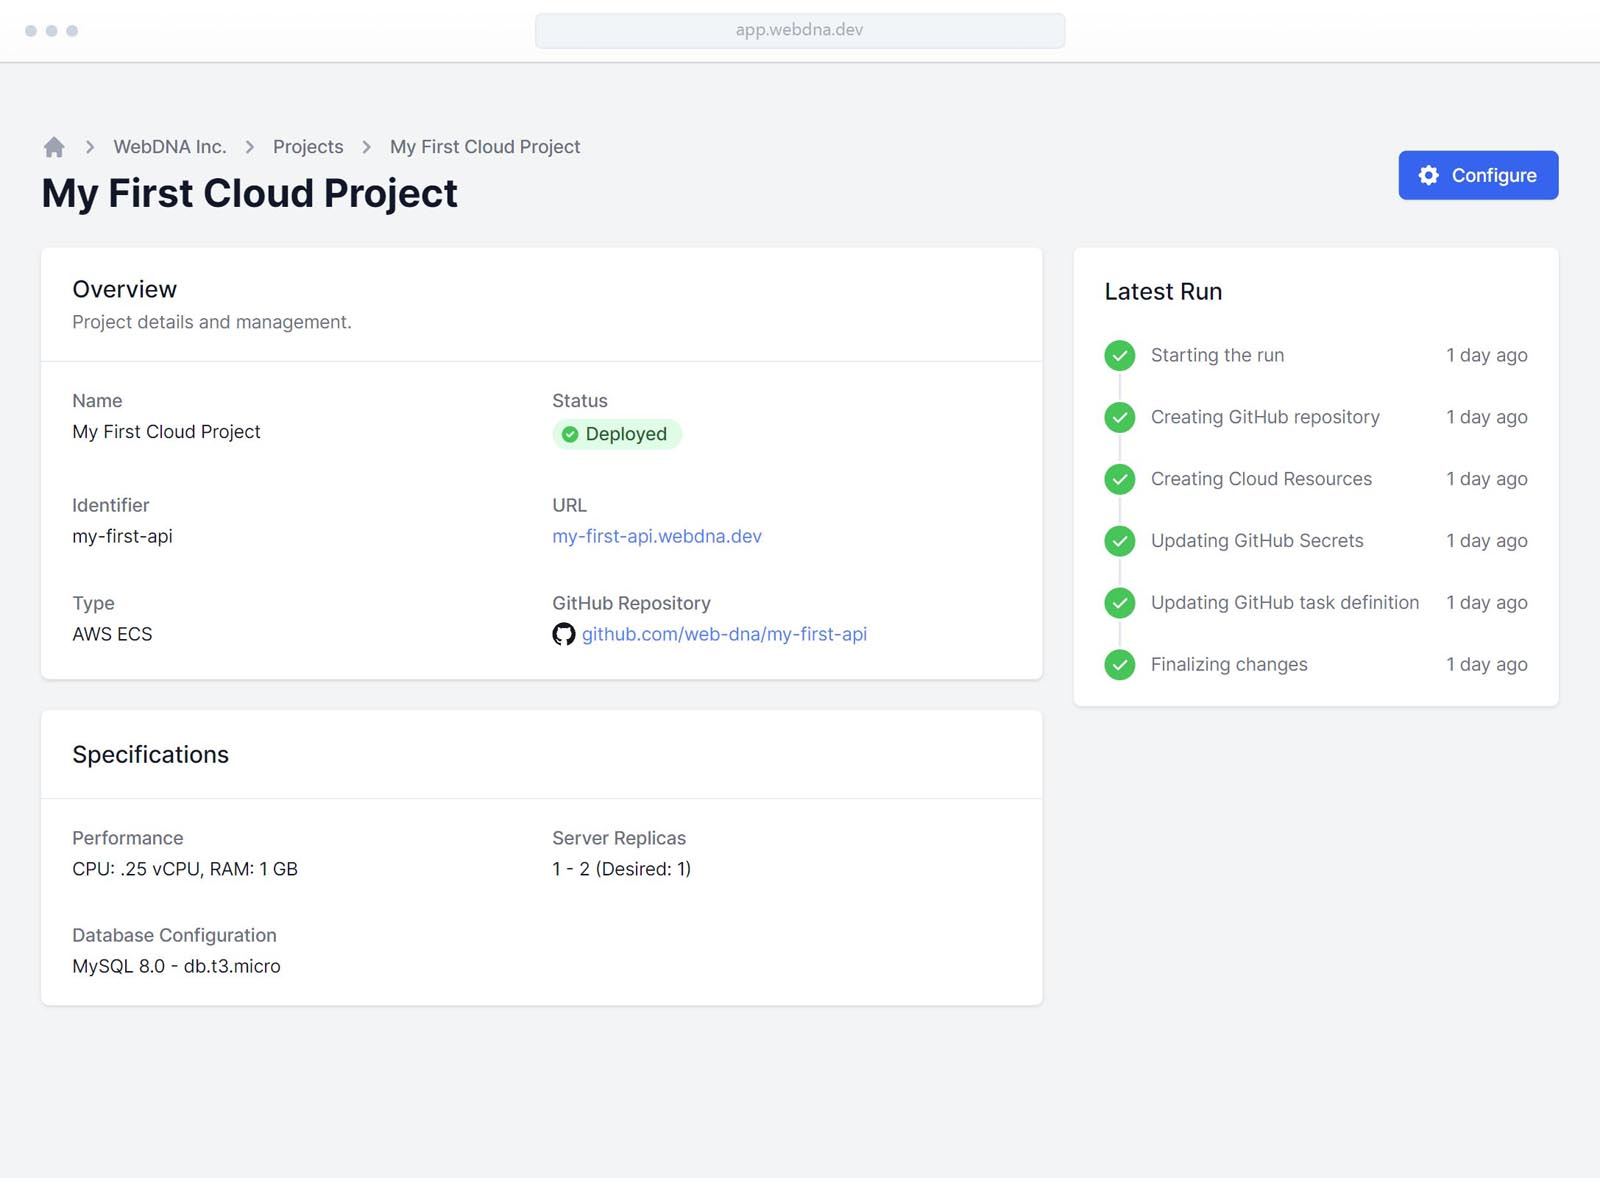
Task: Go to Projects breadcrumb
Action: pyautogui.click(x=308, y=147)
